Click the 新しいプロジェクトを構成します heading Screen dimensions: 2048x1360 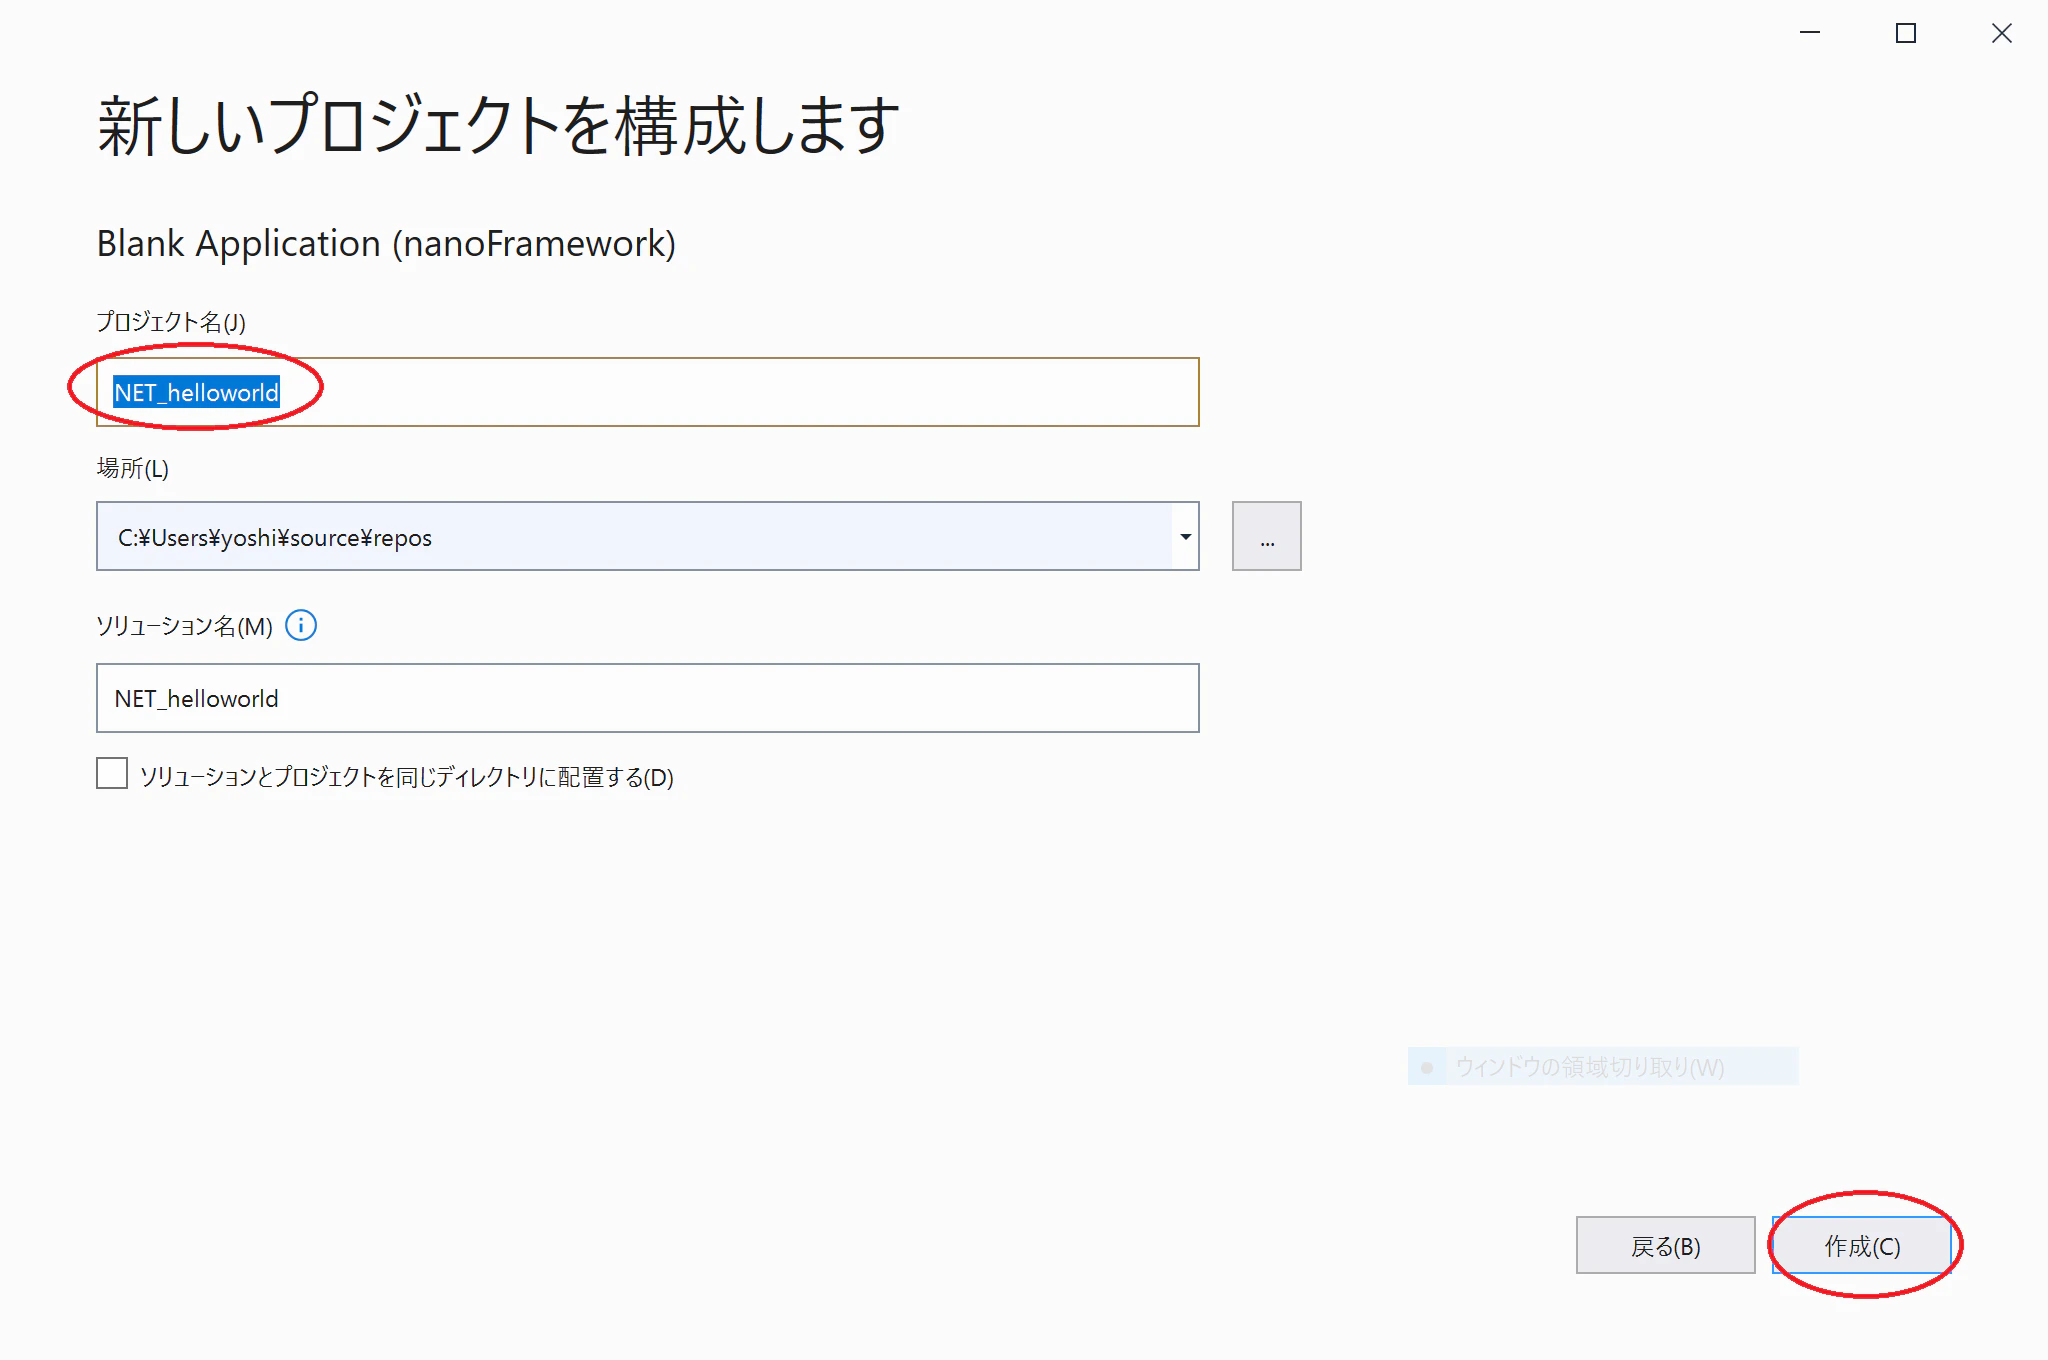pyautogui.click(x=498, y=126)
